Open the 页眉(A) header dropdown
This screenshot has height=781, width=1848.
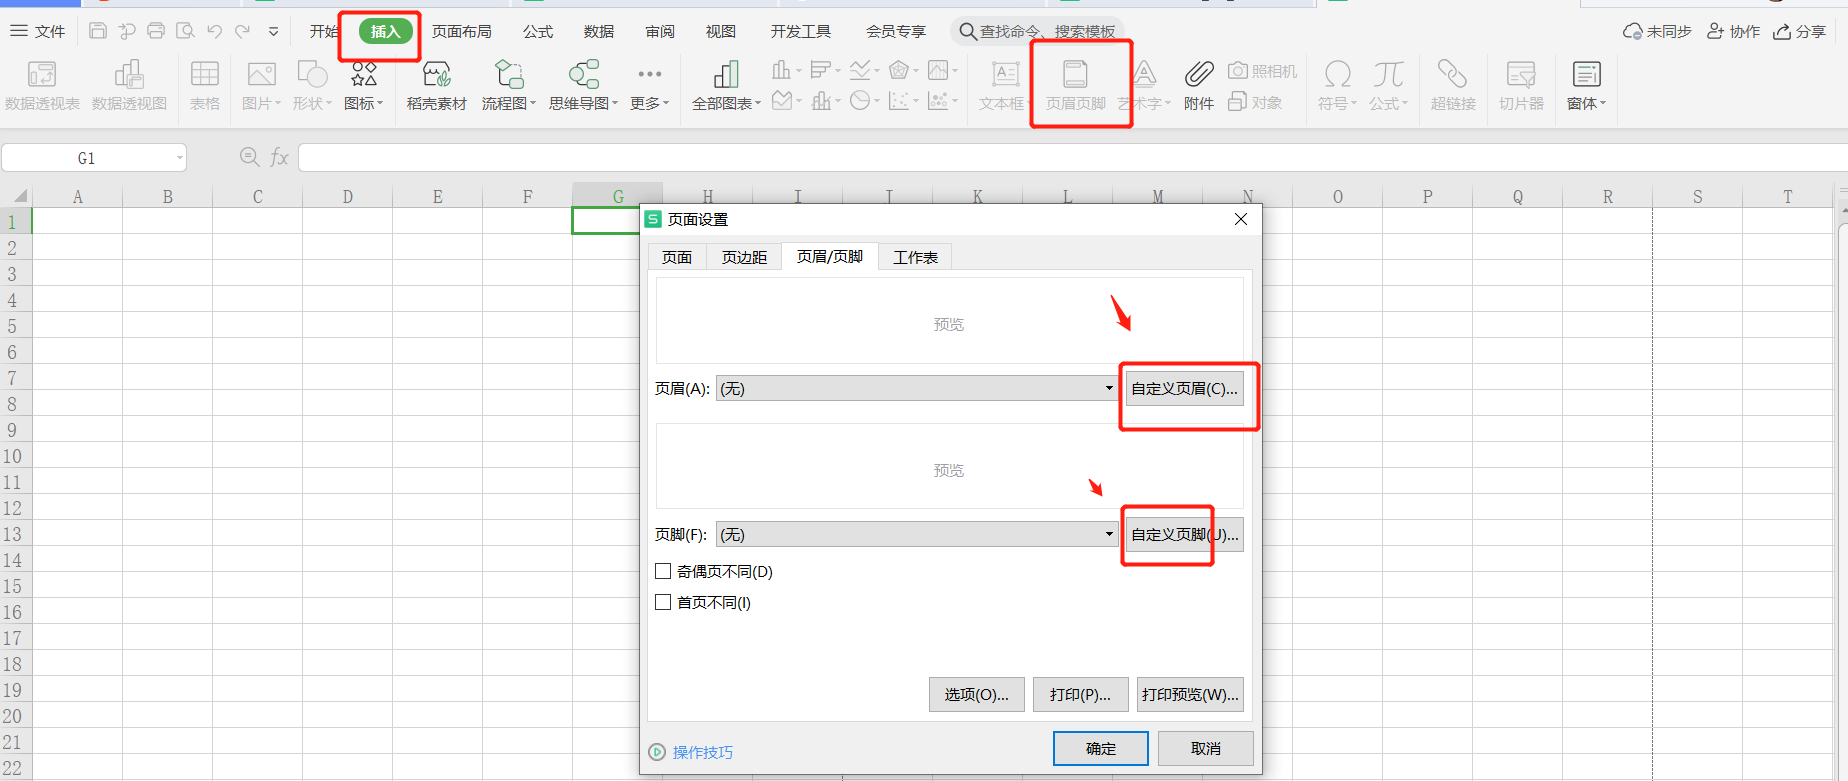(917, 388)
